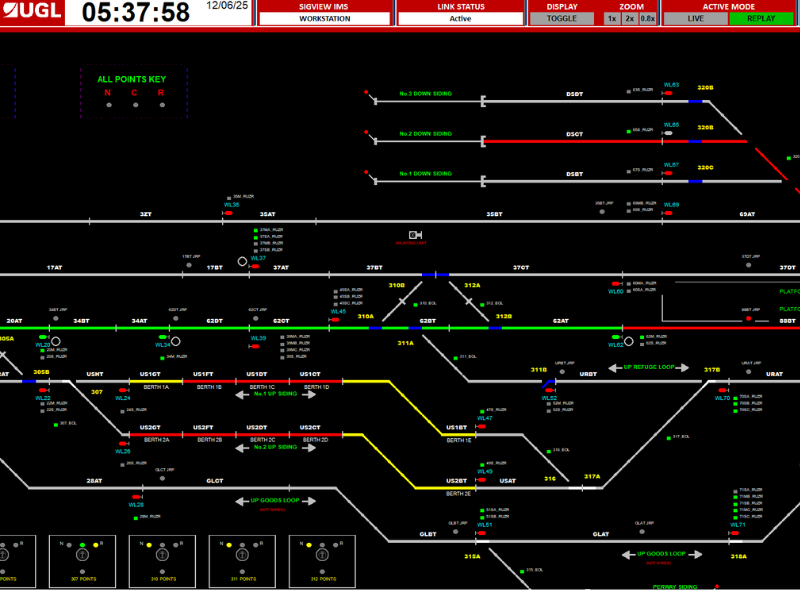Screen dimensions: 800x590
Task: Turn the 310 Points key switch
Action: (162, 554)
